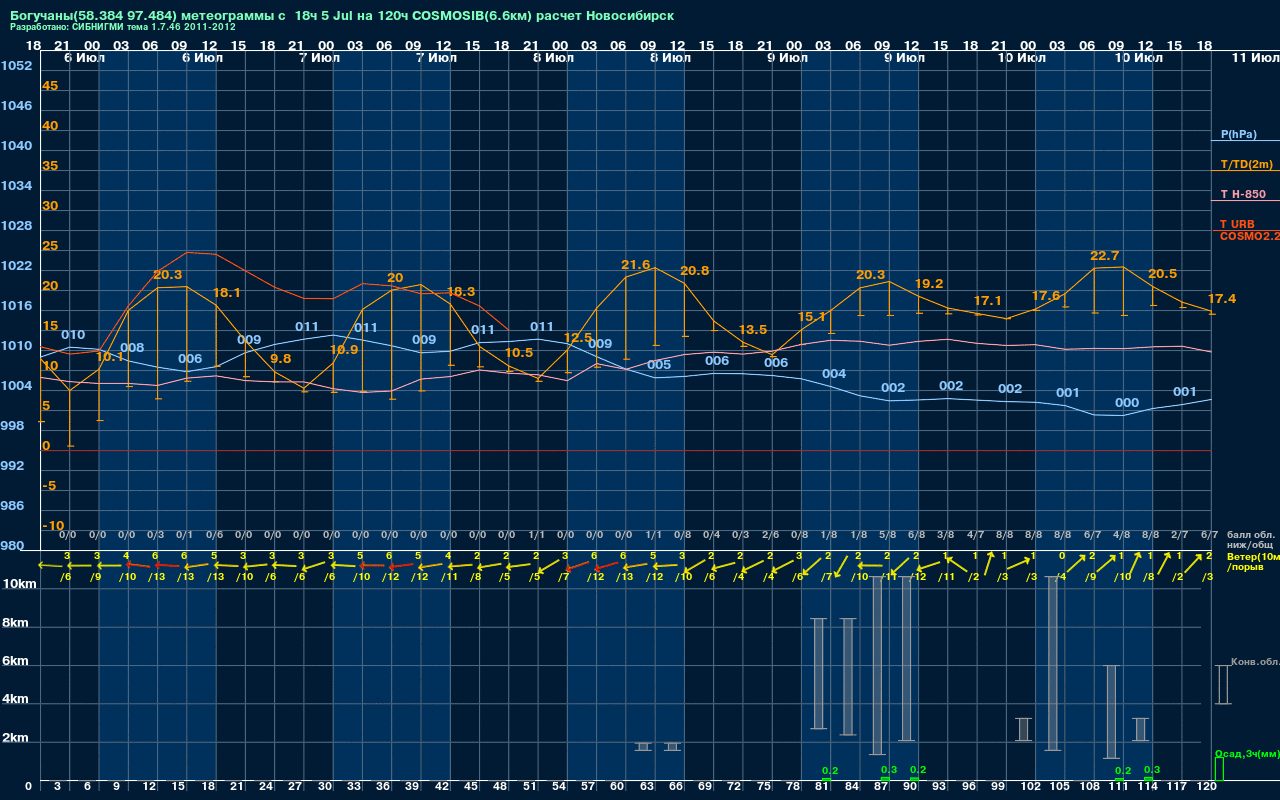This screenshot has width=1280, height=800.
Task: Click the 17.6 temperature value
Action: tap(1046, 296)
